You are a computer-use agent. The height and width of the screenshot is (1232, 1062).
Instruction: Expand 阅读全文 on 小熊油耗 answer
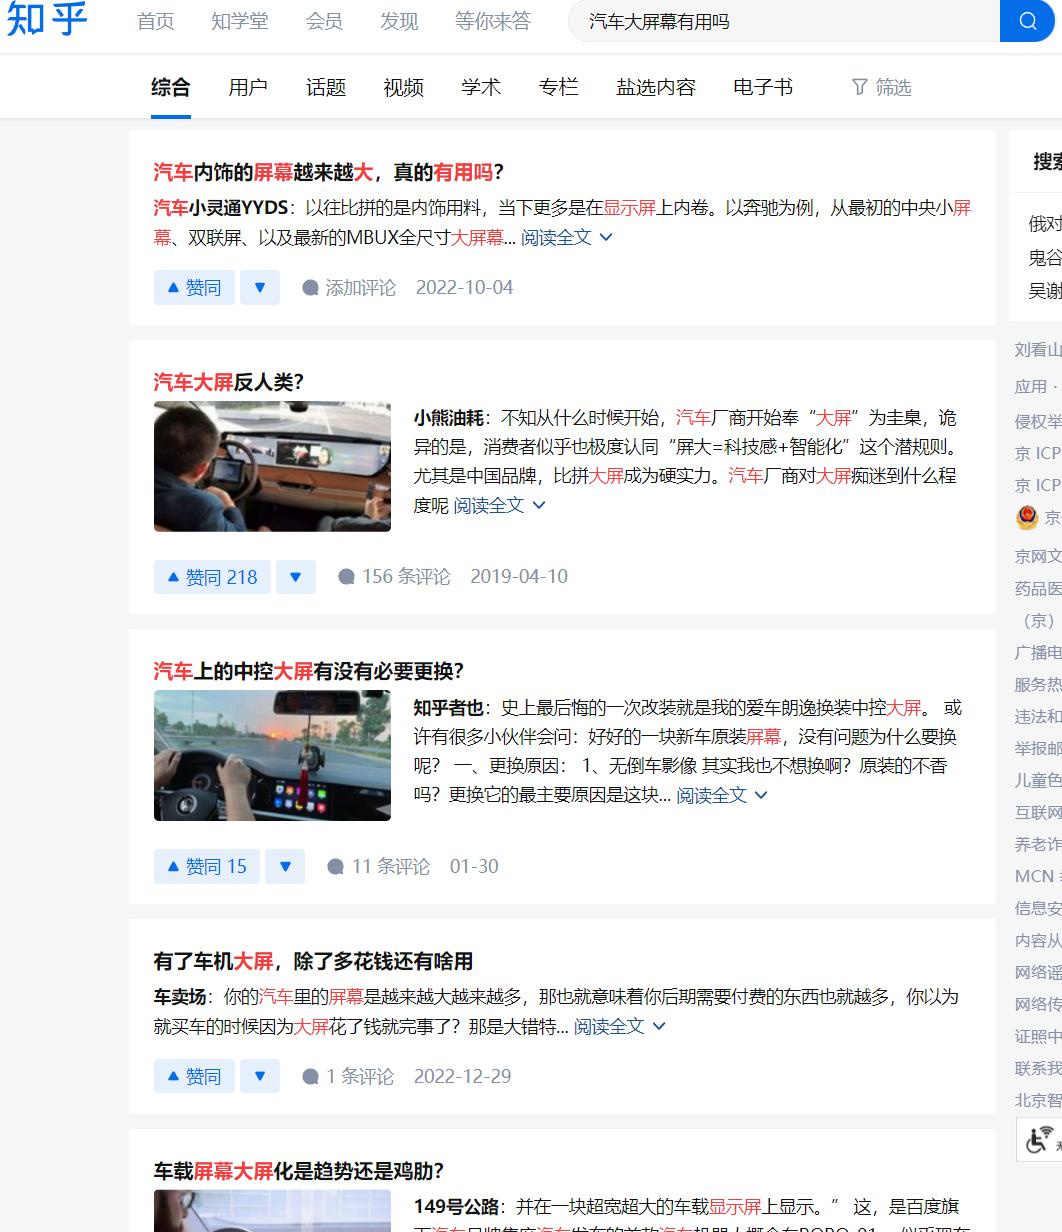(499, 505)
